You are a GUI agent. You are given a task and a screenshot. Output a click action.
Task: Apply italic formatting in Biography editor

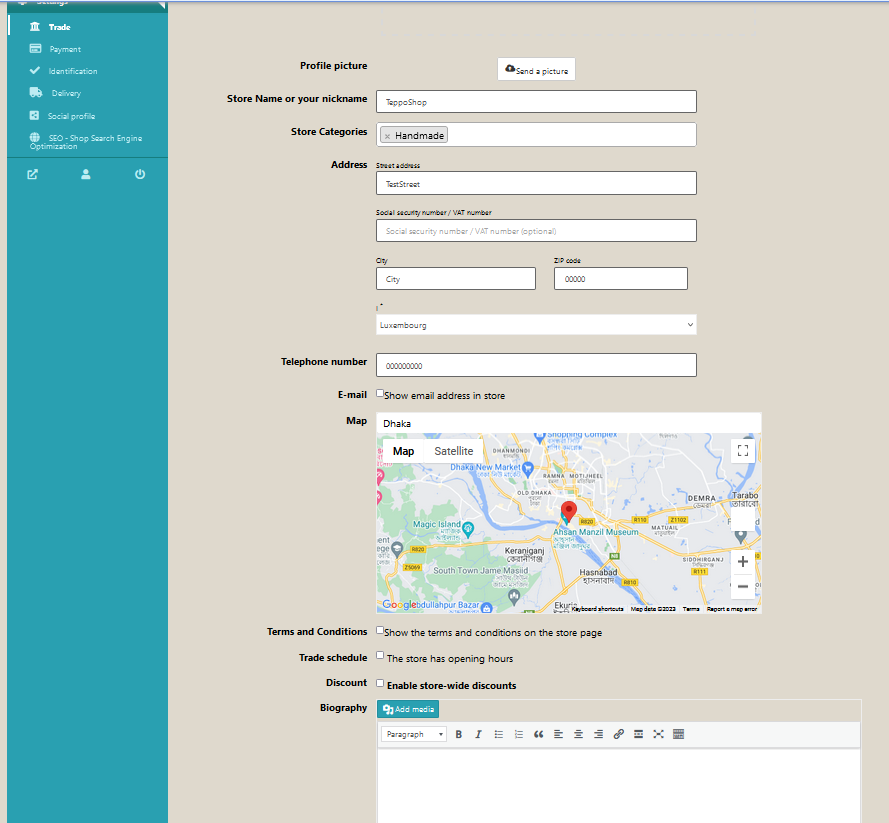478,734
